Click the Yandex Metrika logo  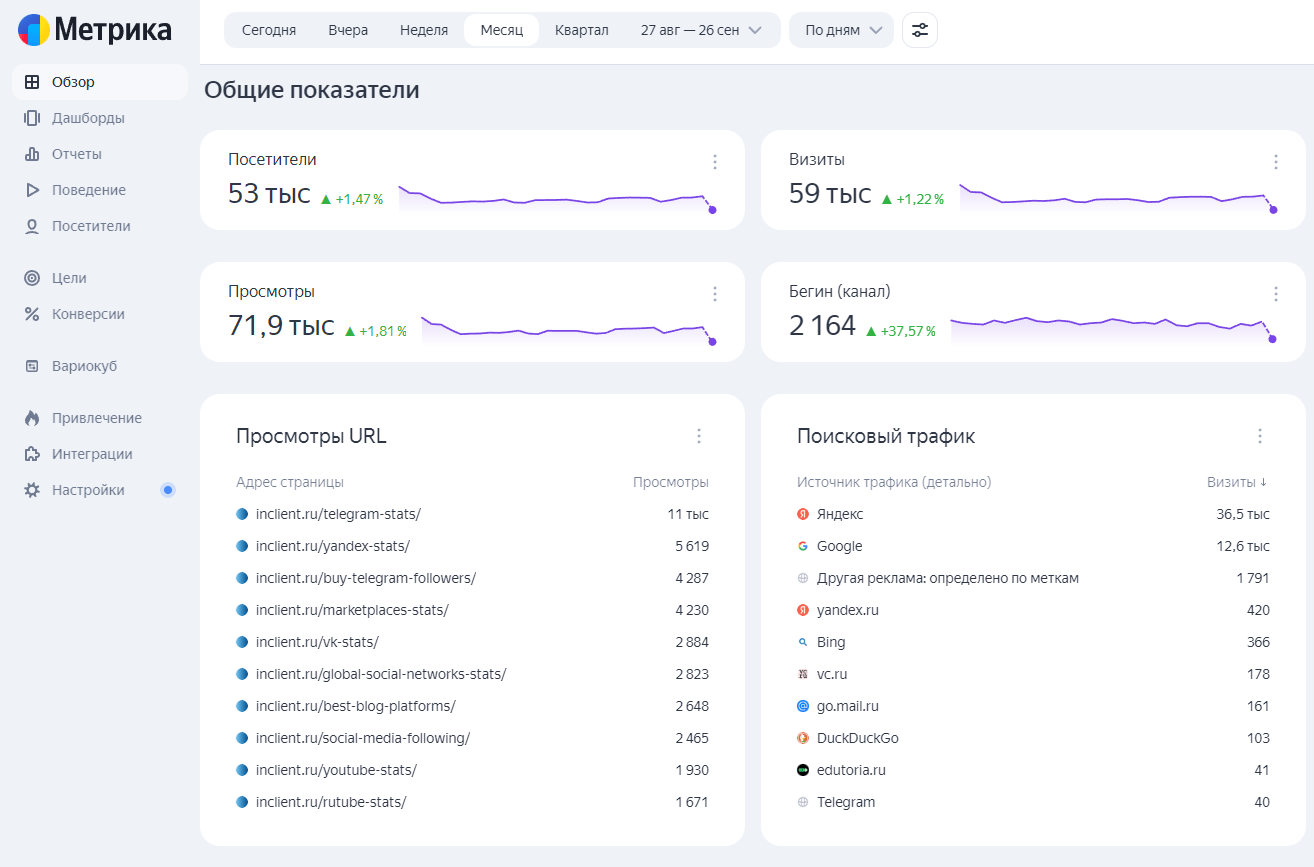tap(95, 30)
